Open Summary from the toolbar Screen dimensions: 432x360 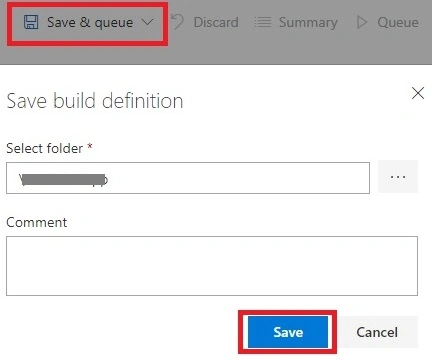(308, 23)
